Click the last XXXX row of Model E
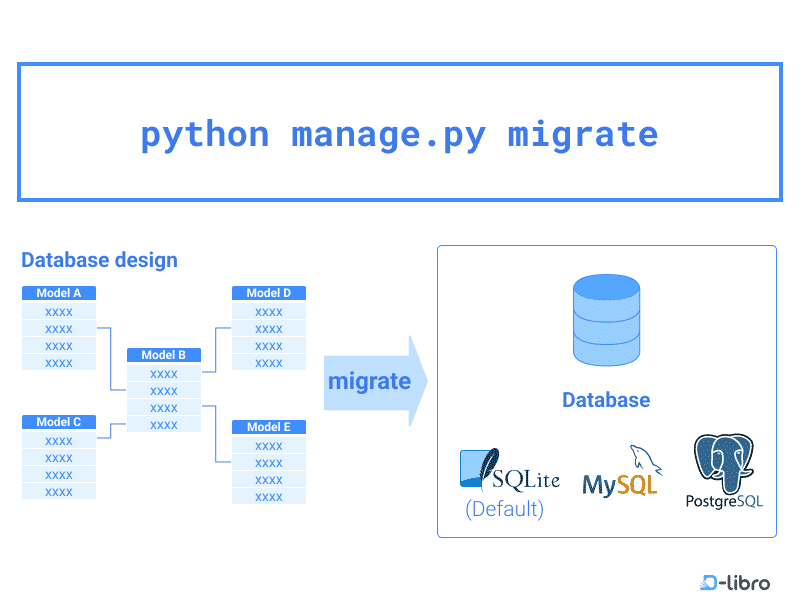This screenshot has height=600, width=800. [x=268, y=494]
